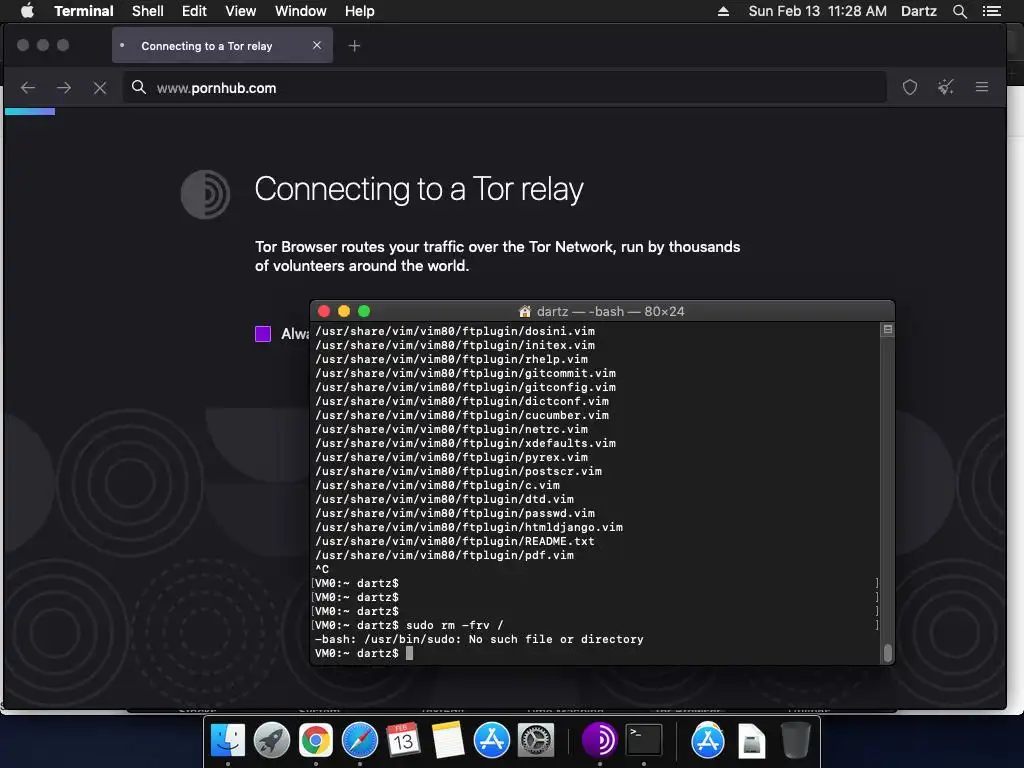Click the dosini.vim path line
The image size is (1024, 768).
(x=455, y=331)
